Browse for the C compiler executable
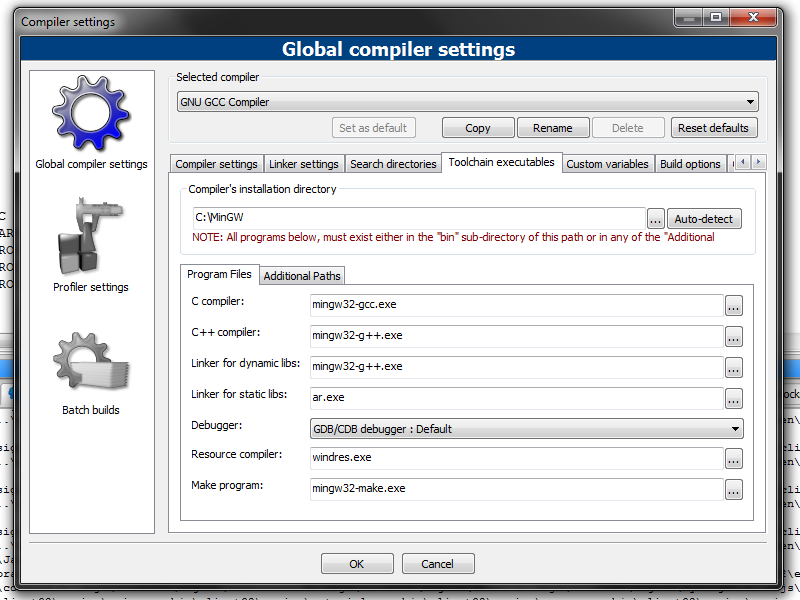Image resolution: width=800 pixels, height=600 pixels. click(x=733, y=305)
